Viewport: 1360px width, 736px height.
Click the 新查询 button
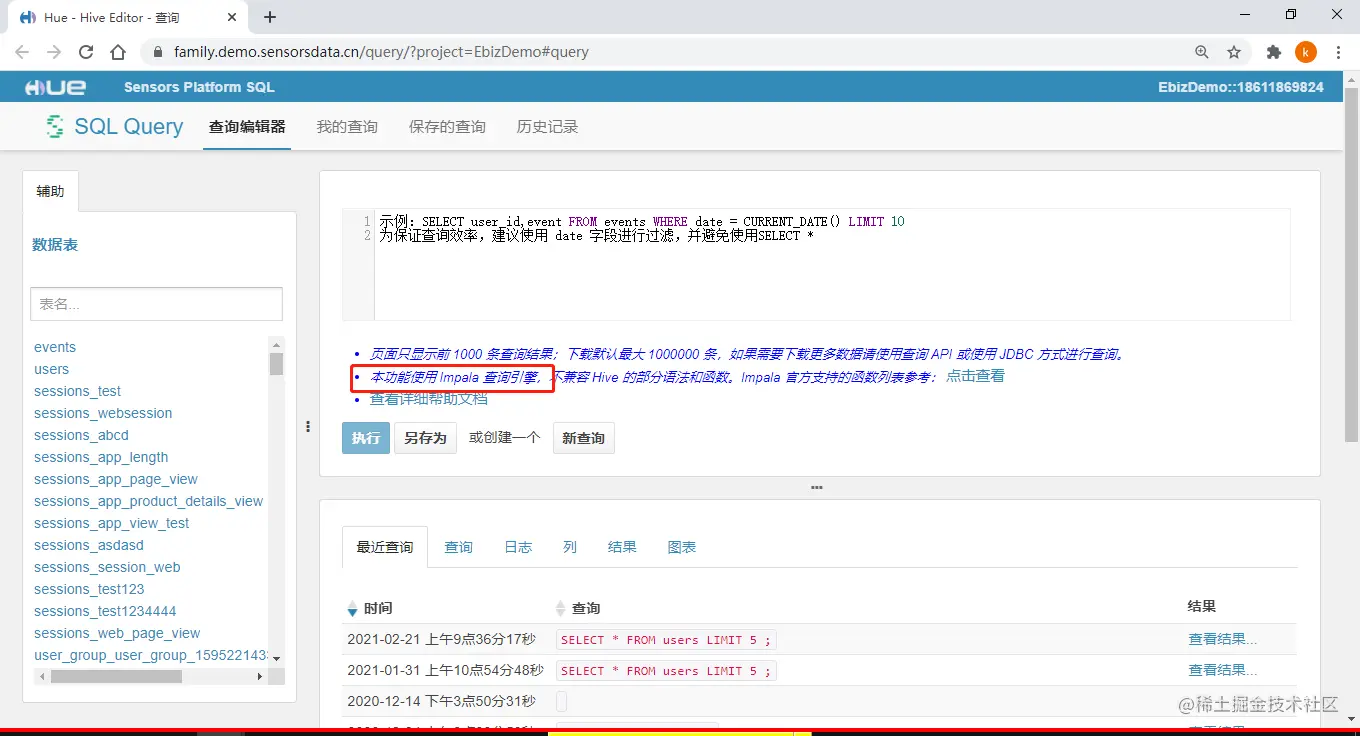click(584, 438)
